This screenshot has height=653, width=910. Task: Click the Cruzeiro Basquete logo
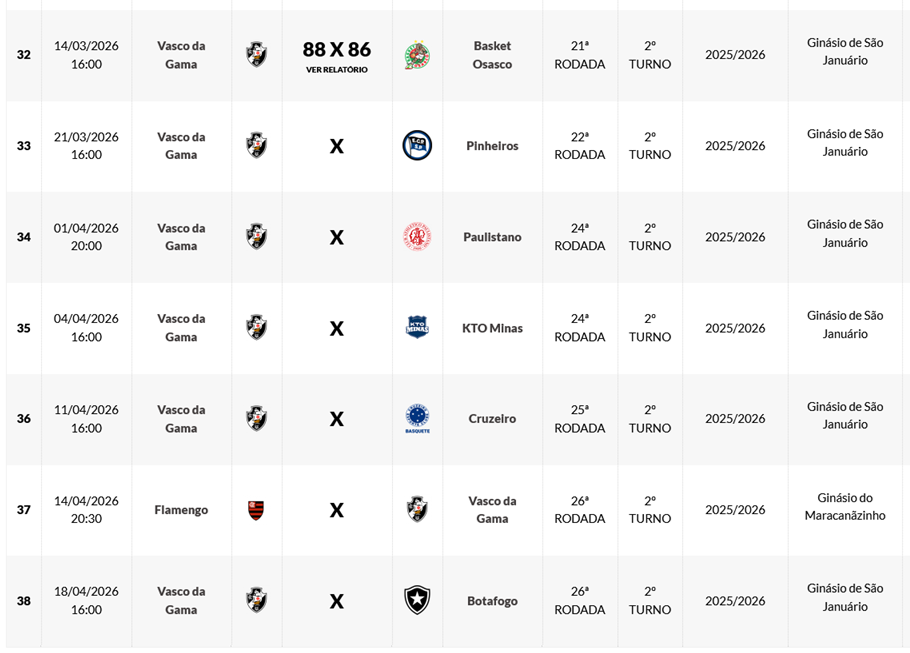point(417,418)
